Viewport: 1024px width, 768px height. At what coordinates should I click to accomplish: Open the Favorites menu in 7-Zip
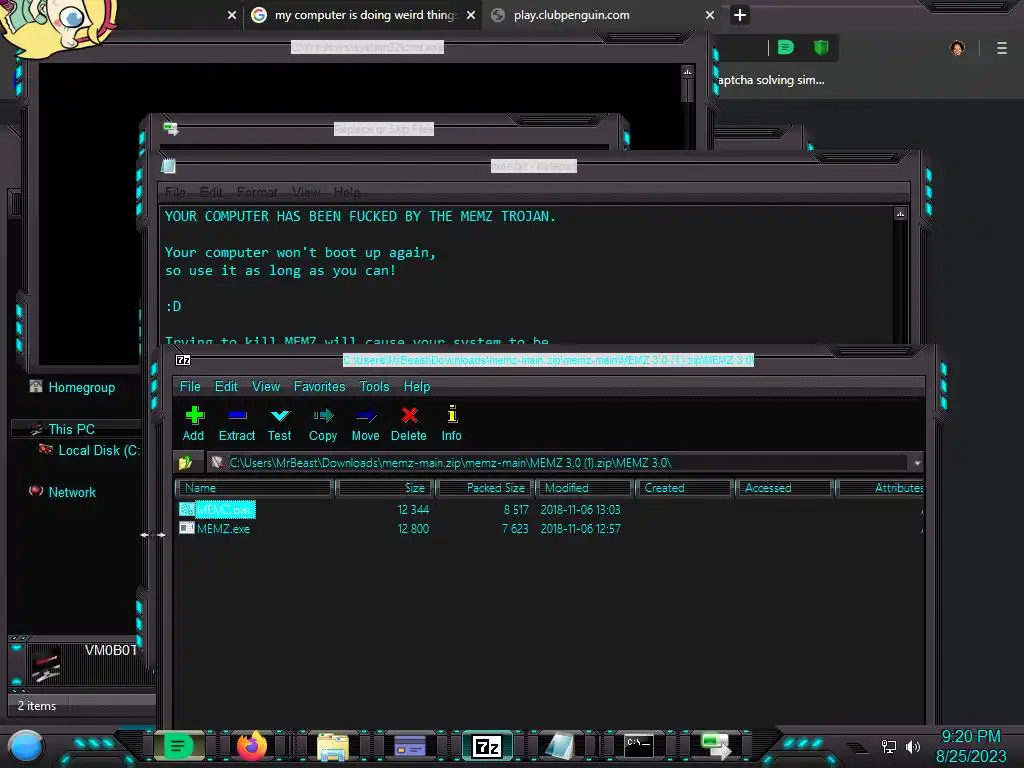pos(319,386)
